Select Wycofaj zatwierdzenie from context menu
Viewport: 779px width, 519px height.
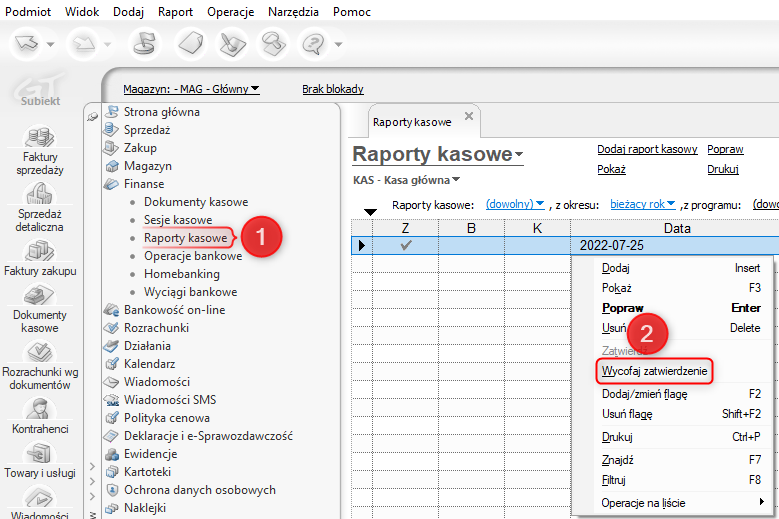(x=655, y=370)
